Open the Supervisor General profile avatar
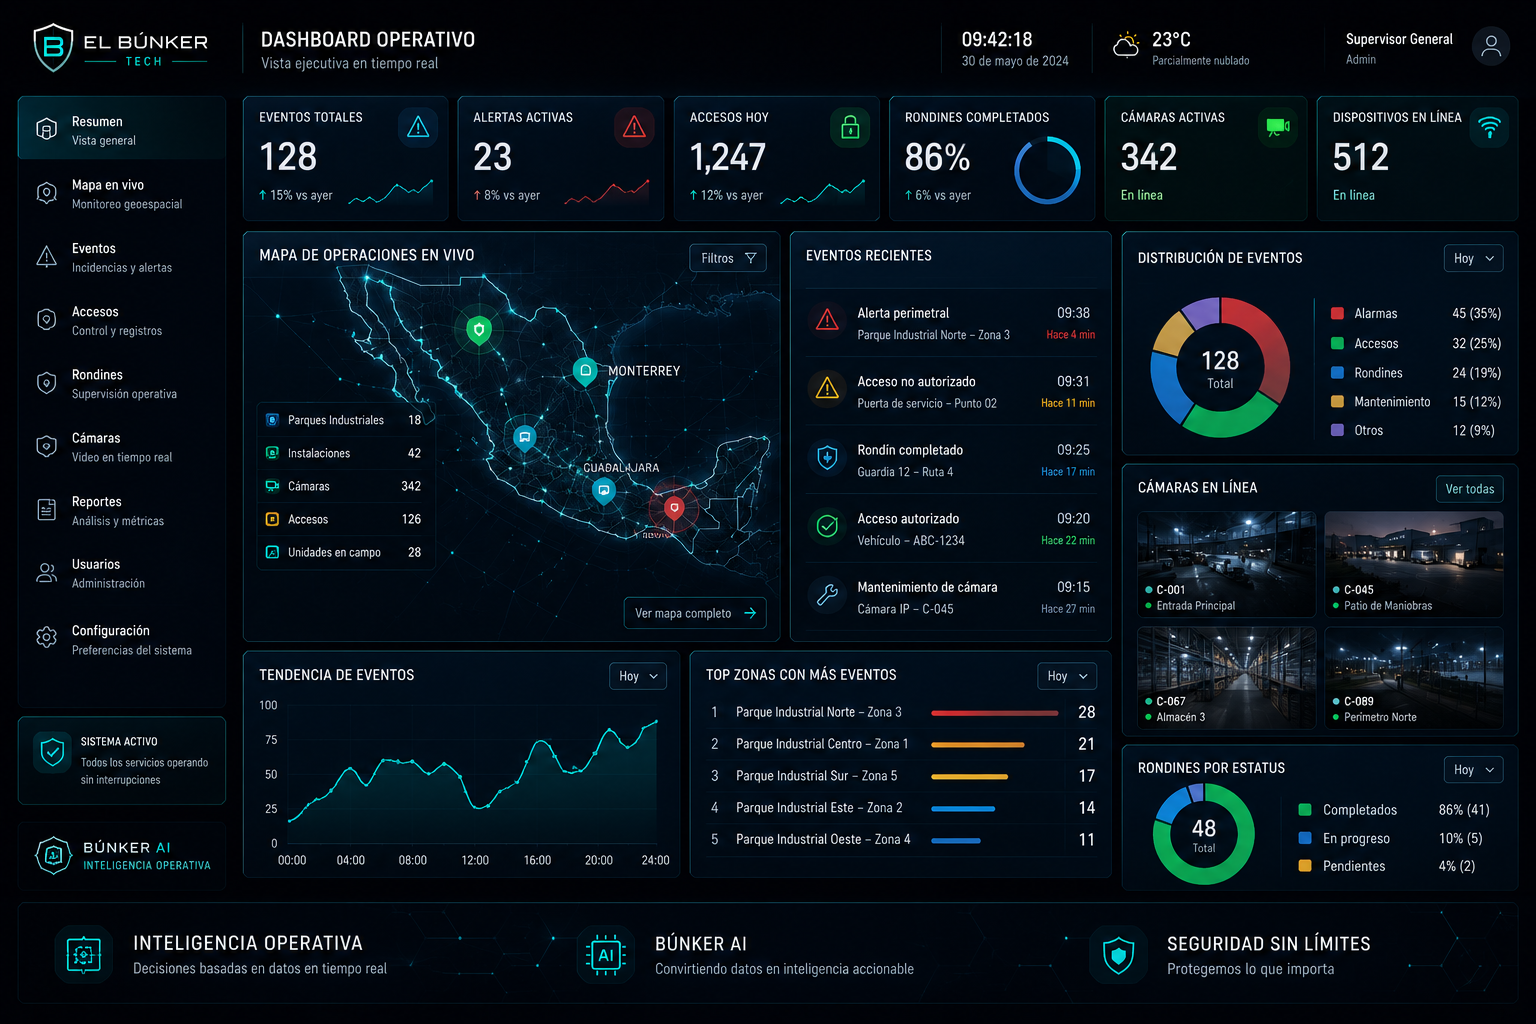This screenshot has width=1536, height=1024. pyautogui.click(x=1491, y=46)
